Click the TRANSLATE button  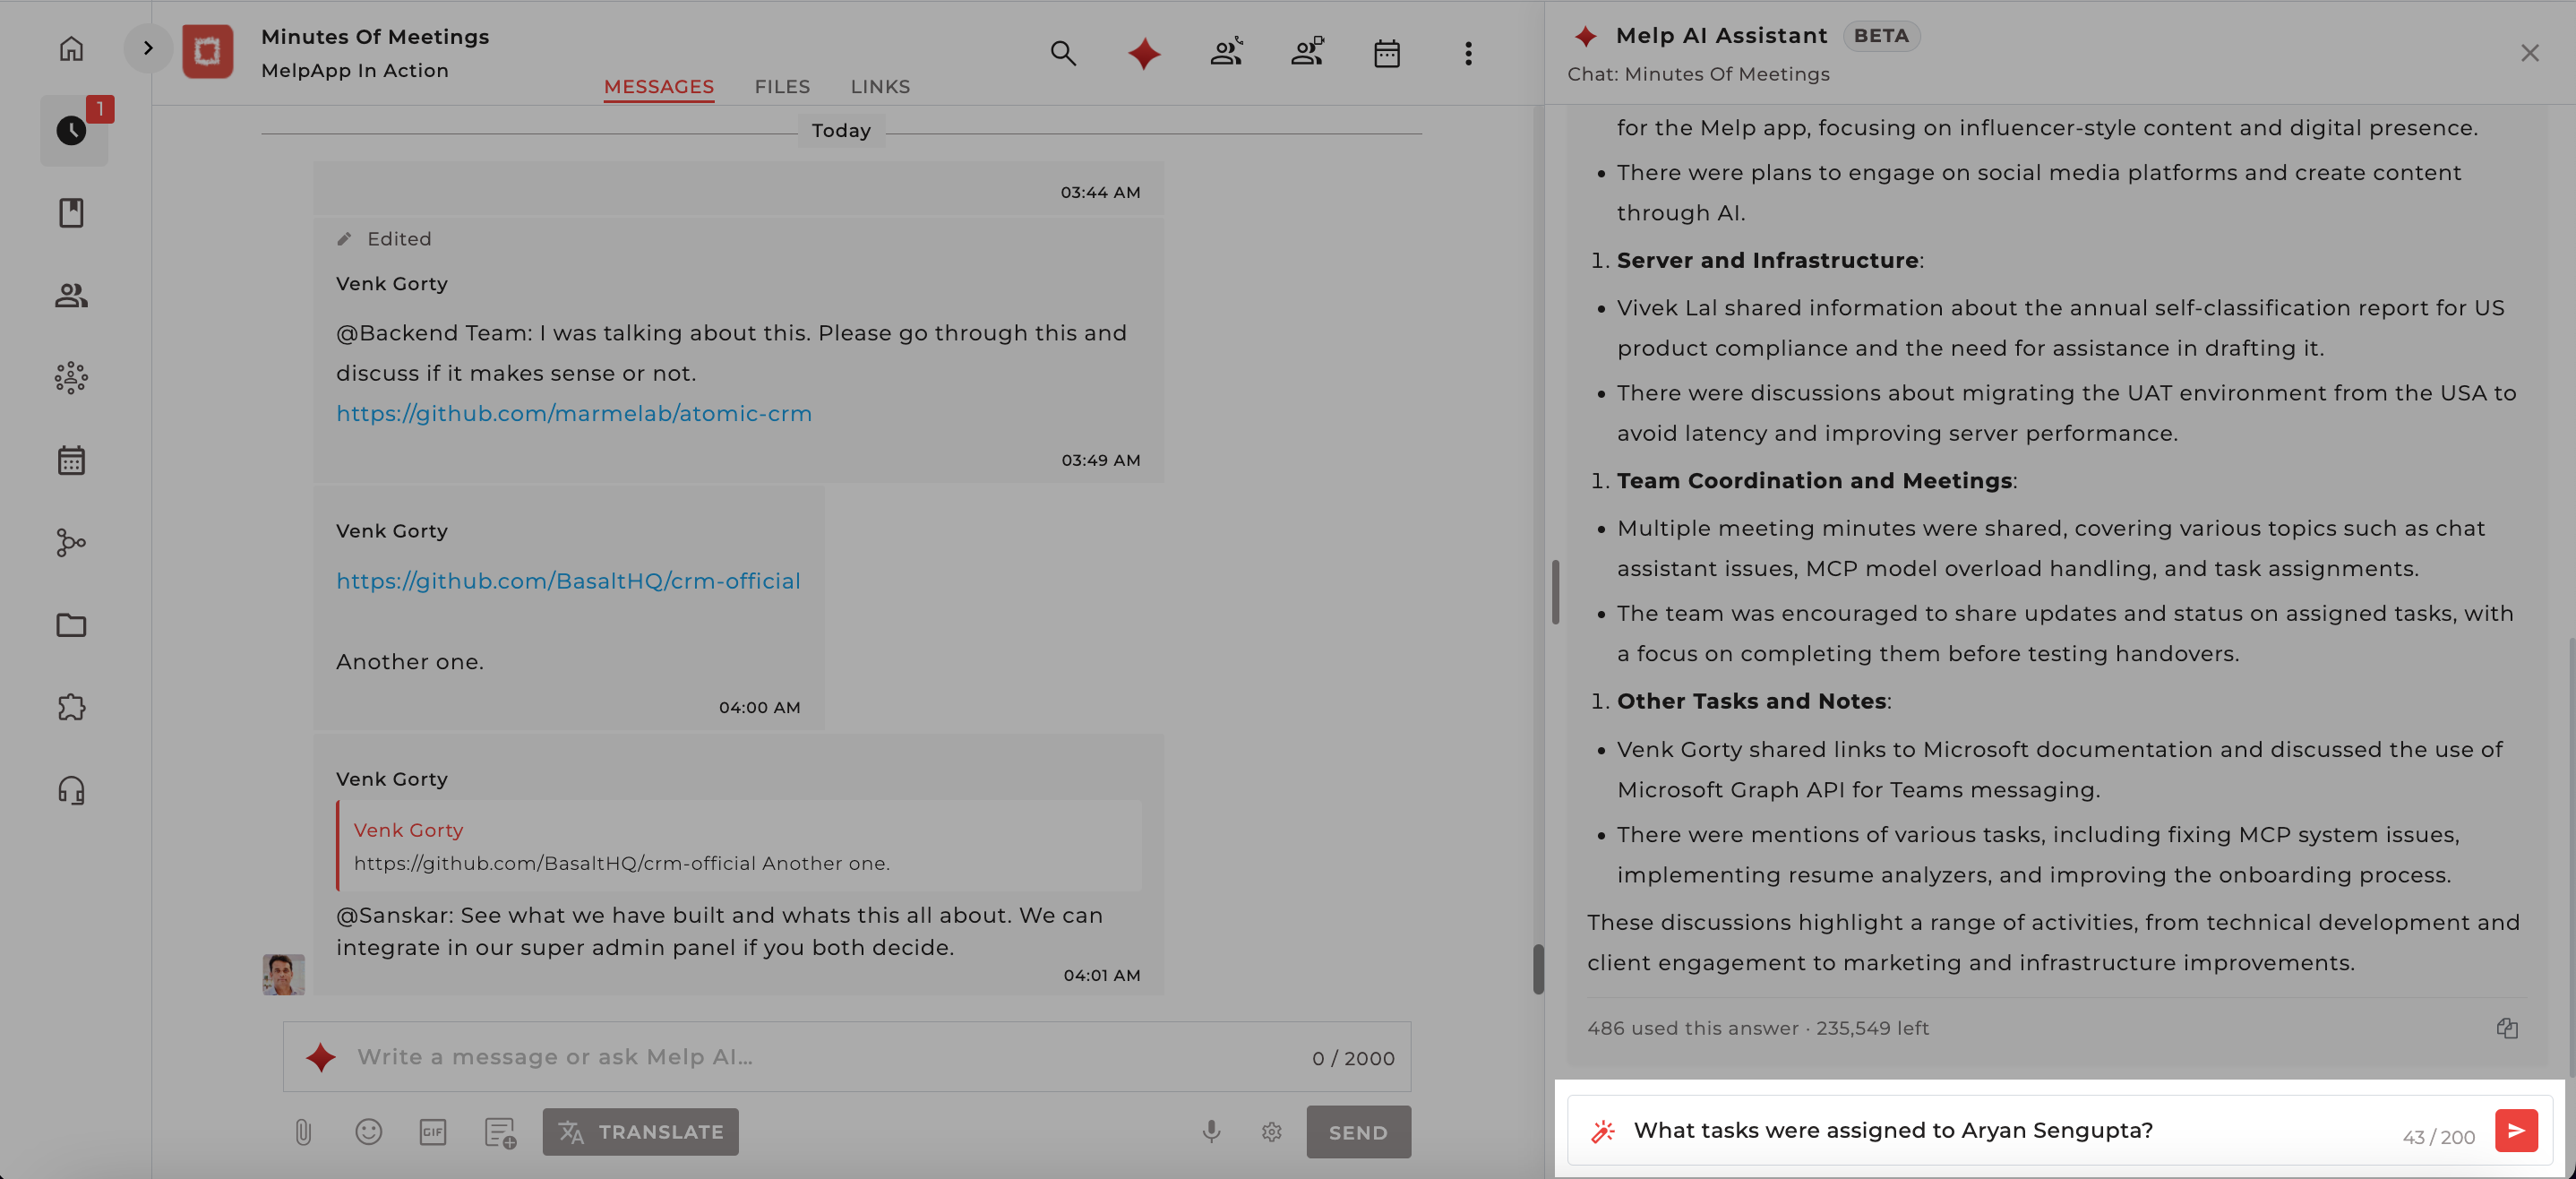[641, 1132]
